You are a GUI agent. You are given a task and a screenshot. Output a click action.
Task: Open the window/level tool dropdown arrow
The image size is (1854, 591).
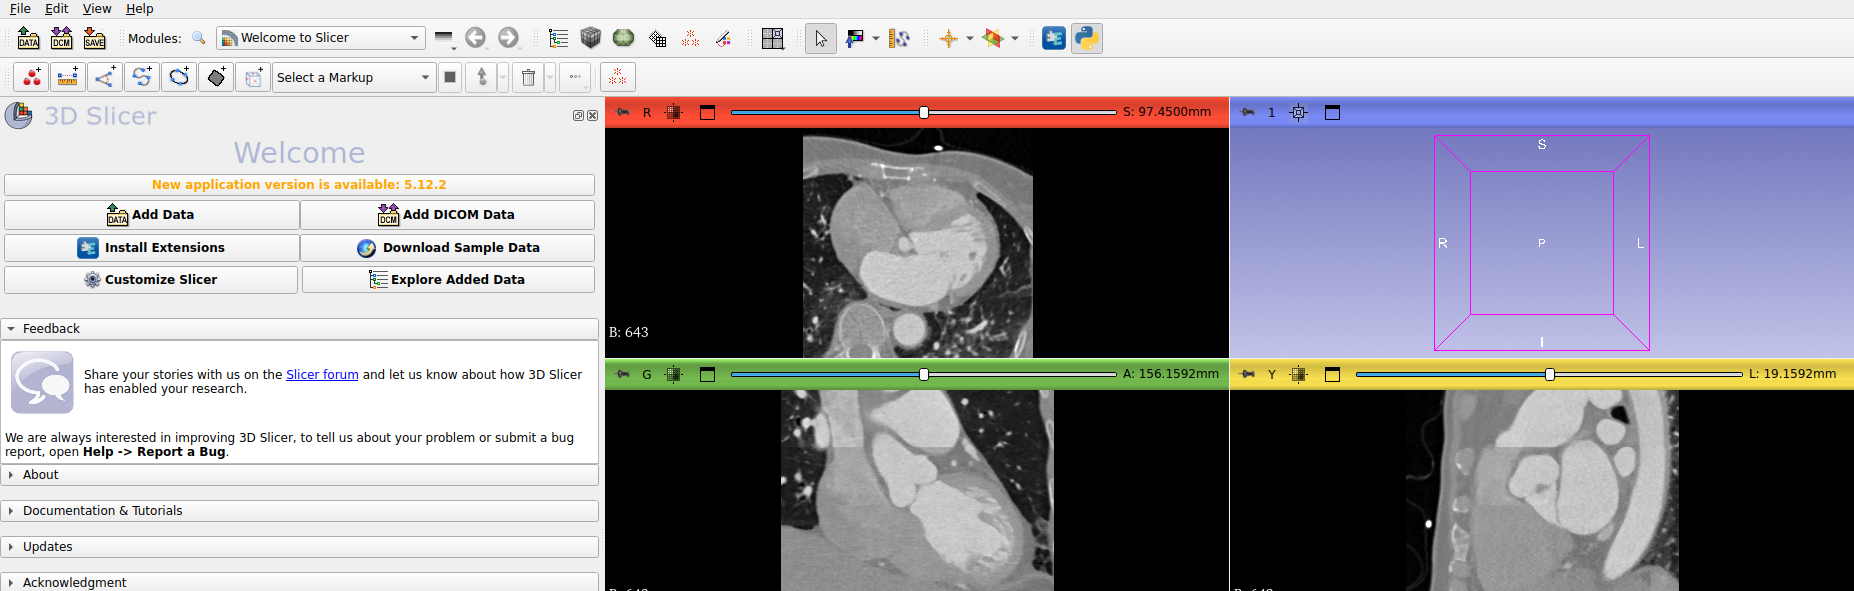(x=876, y=38)
